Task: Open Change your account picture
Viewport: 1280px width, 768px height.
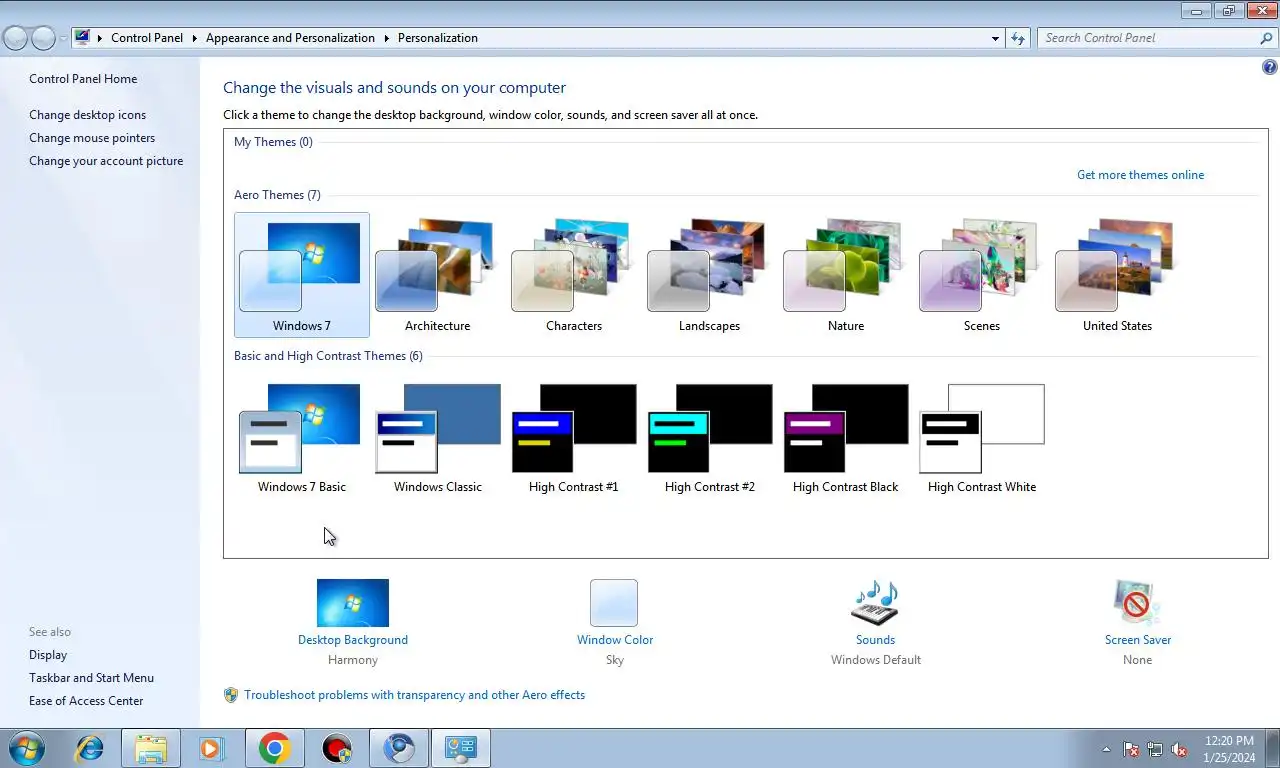Action: [106, 161]
